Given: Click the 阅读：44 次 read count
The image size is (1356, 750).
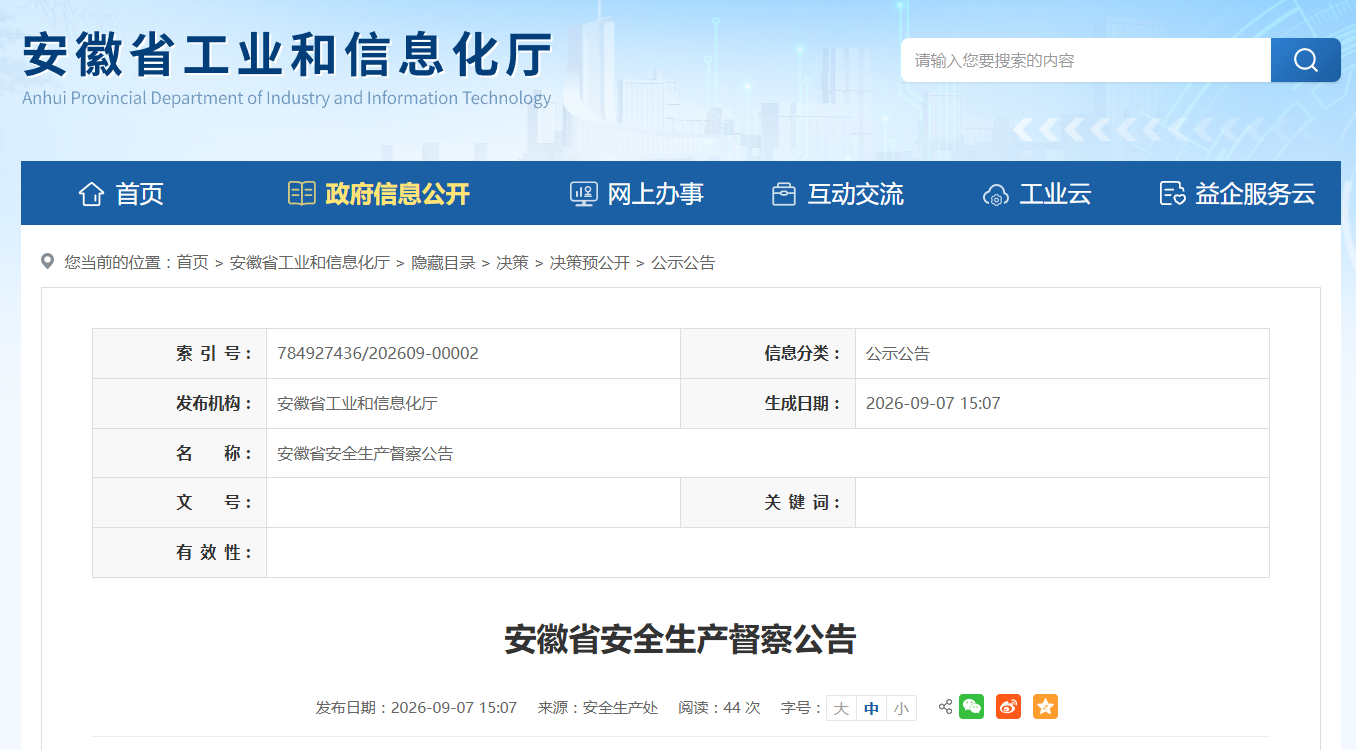Looking at the screenshot, I should 719,708.
